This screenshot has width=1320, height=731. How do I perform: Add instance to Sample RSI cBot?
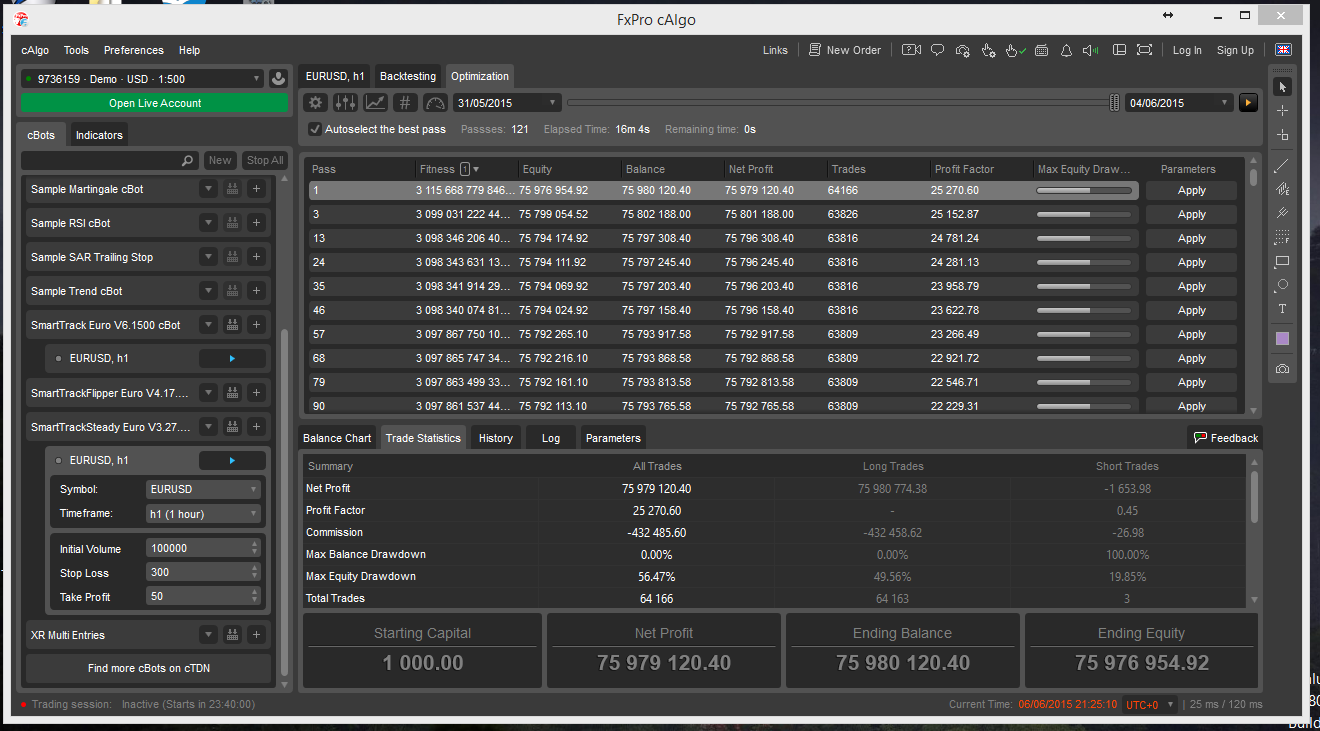click(256, 223)
